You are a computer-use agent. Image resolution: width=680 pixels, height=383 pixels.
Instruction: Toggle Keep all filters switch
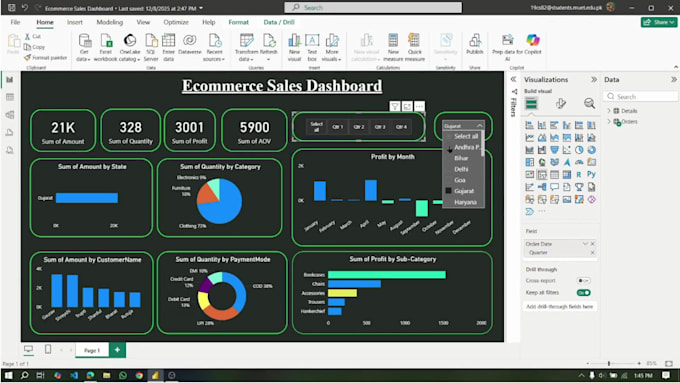[x=583, y=293]
